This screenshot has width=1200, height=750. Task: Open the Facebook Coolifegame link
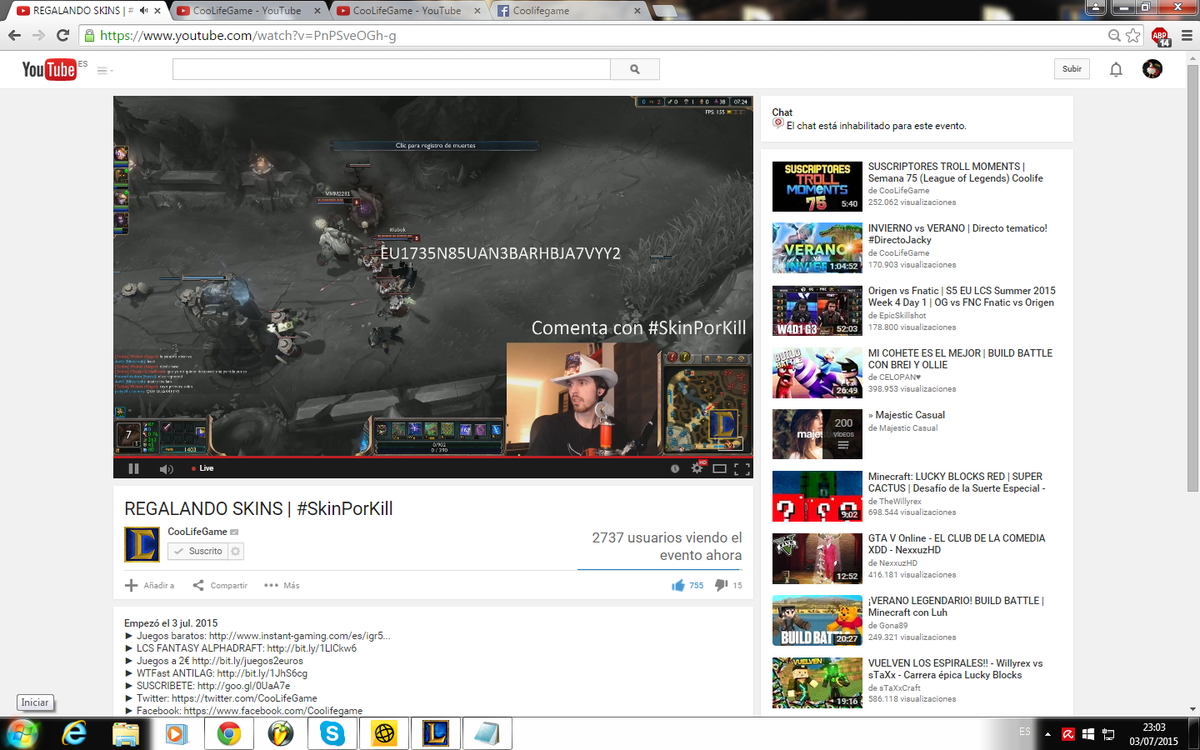point(273,711)
